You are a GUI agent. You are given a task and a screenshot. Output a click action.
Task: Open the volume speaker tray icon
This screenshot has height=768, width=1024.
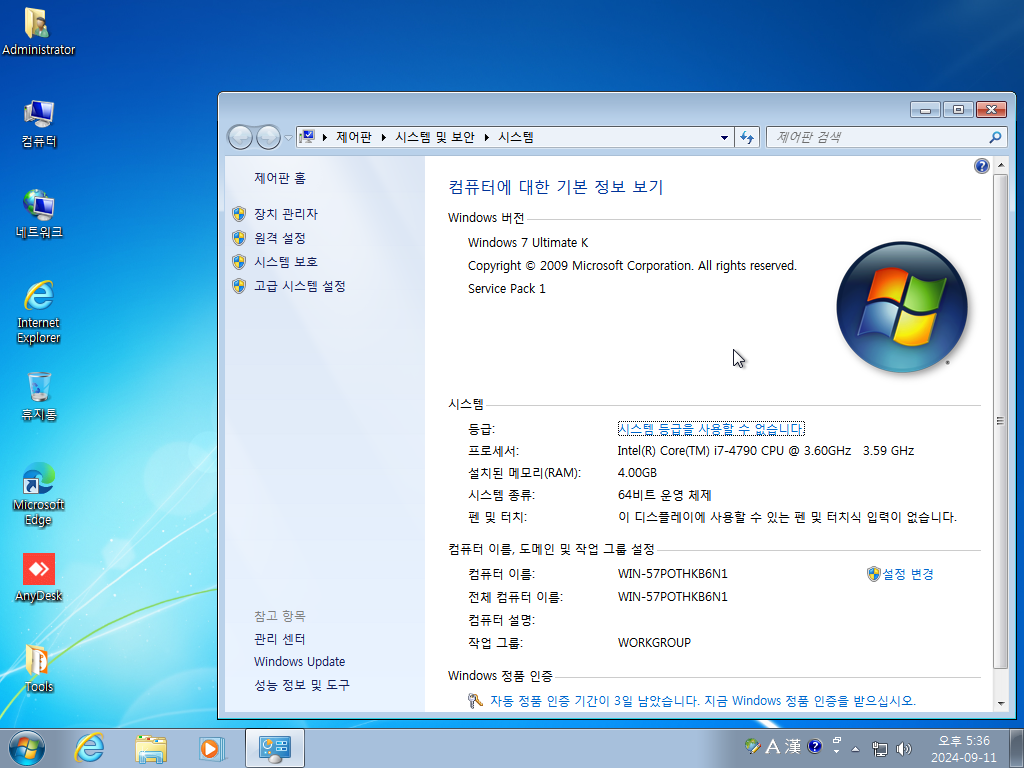point(904,748)
